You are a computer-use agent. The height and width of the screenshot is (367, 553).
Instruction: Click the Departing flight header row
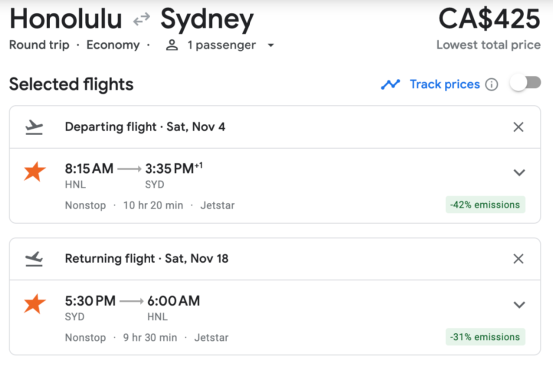tap(275, 127)
